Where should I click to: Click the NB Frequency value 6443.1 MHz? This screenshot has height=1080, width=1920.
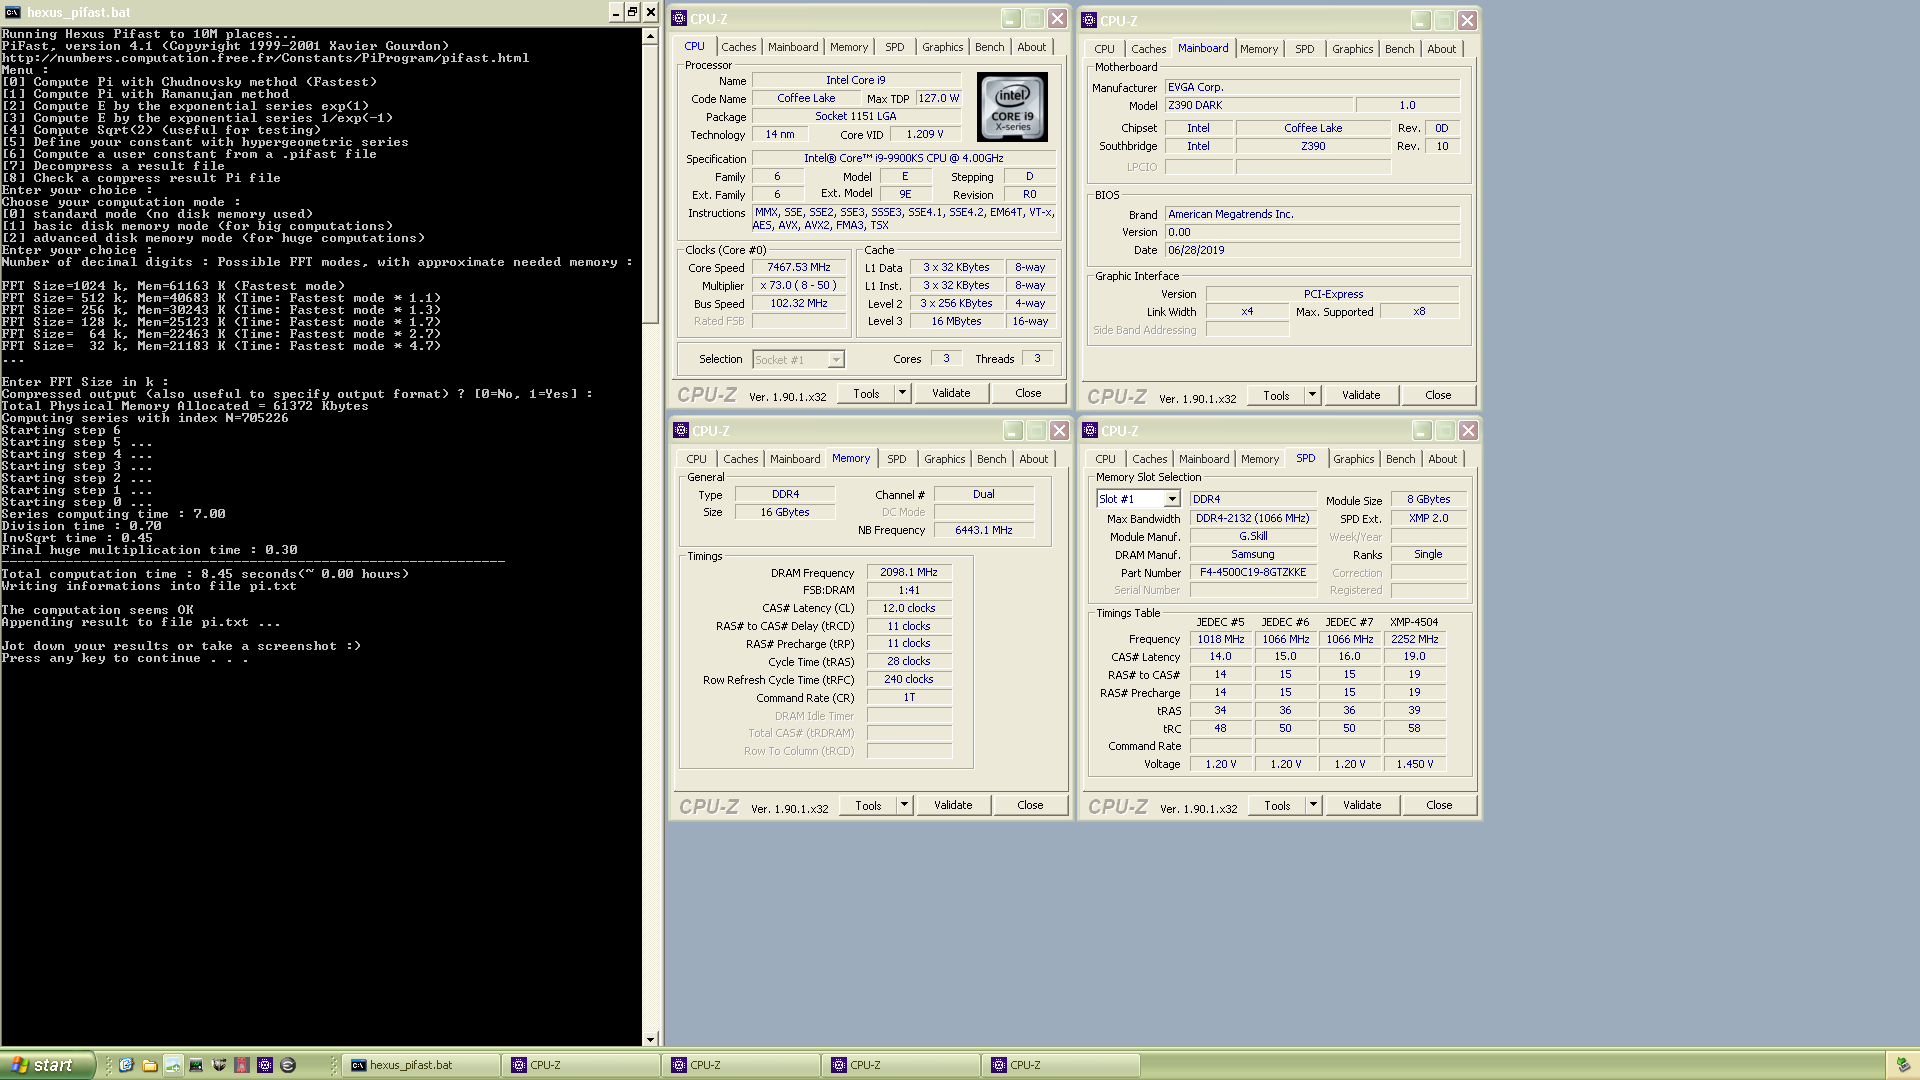point(983,530)
